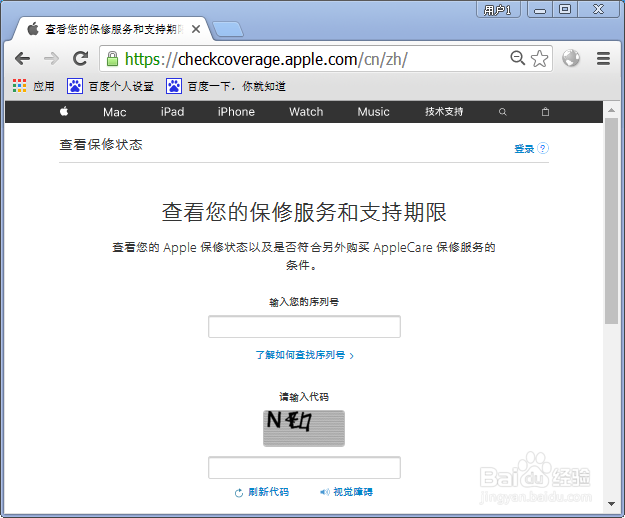
Task: Click the serial number input field
Action: pyautogui.click(x=304, y=327)
